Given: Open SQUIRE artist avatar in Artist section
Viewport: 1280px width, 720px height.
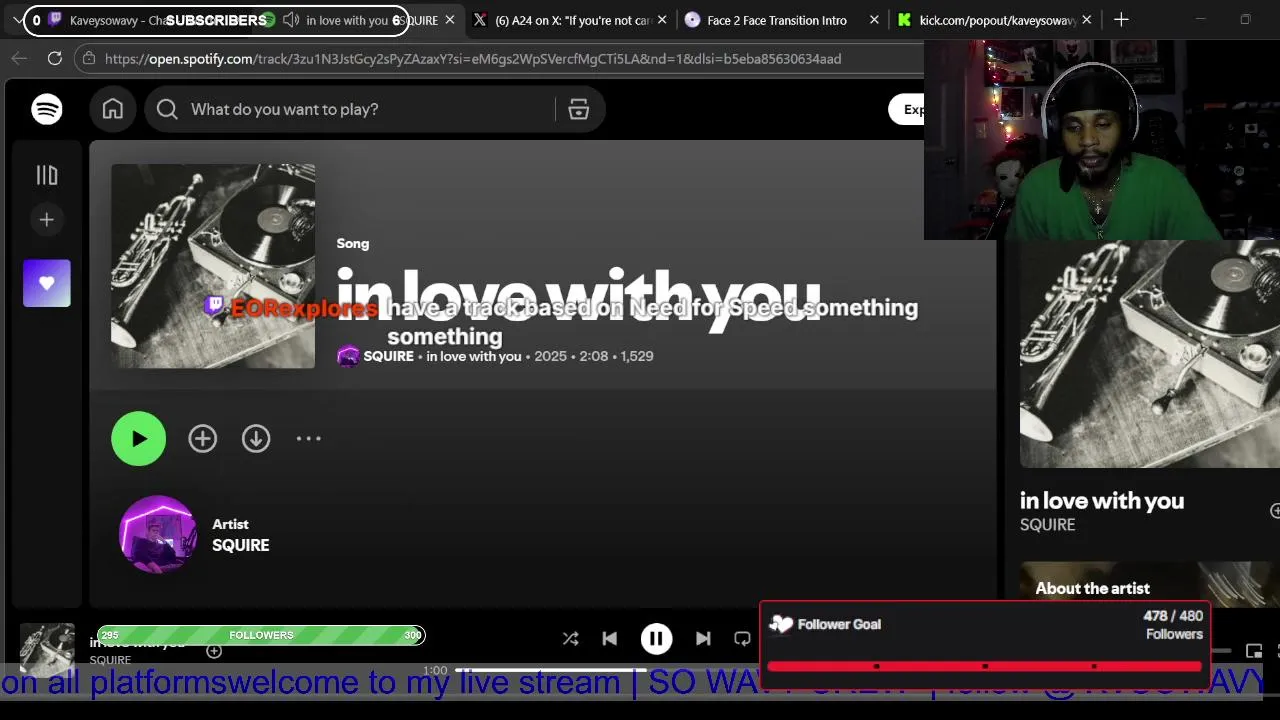Looking at the screenshot, I should [x=158, y=534].
